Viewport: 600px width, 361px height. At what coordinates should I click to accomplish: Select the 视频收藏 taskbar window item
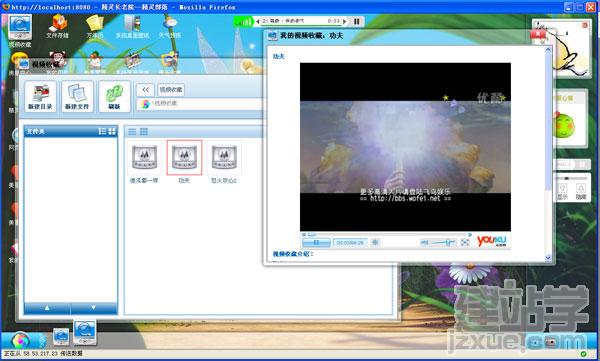point(85,333)
